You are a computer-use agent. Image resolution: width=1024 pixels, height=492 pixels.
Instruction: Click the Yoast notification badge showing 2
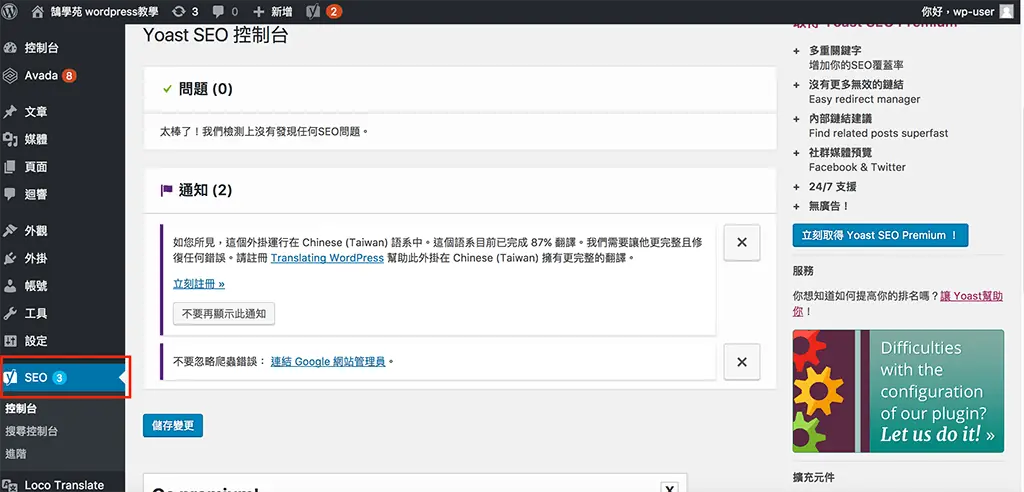click(x=333, y=12)
